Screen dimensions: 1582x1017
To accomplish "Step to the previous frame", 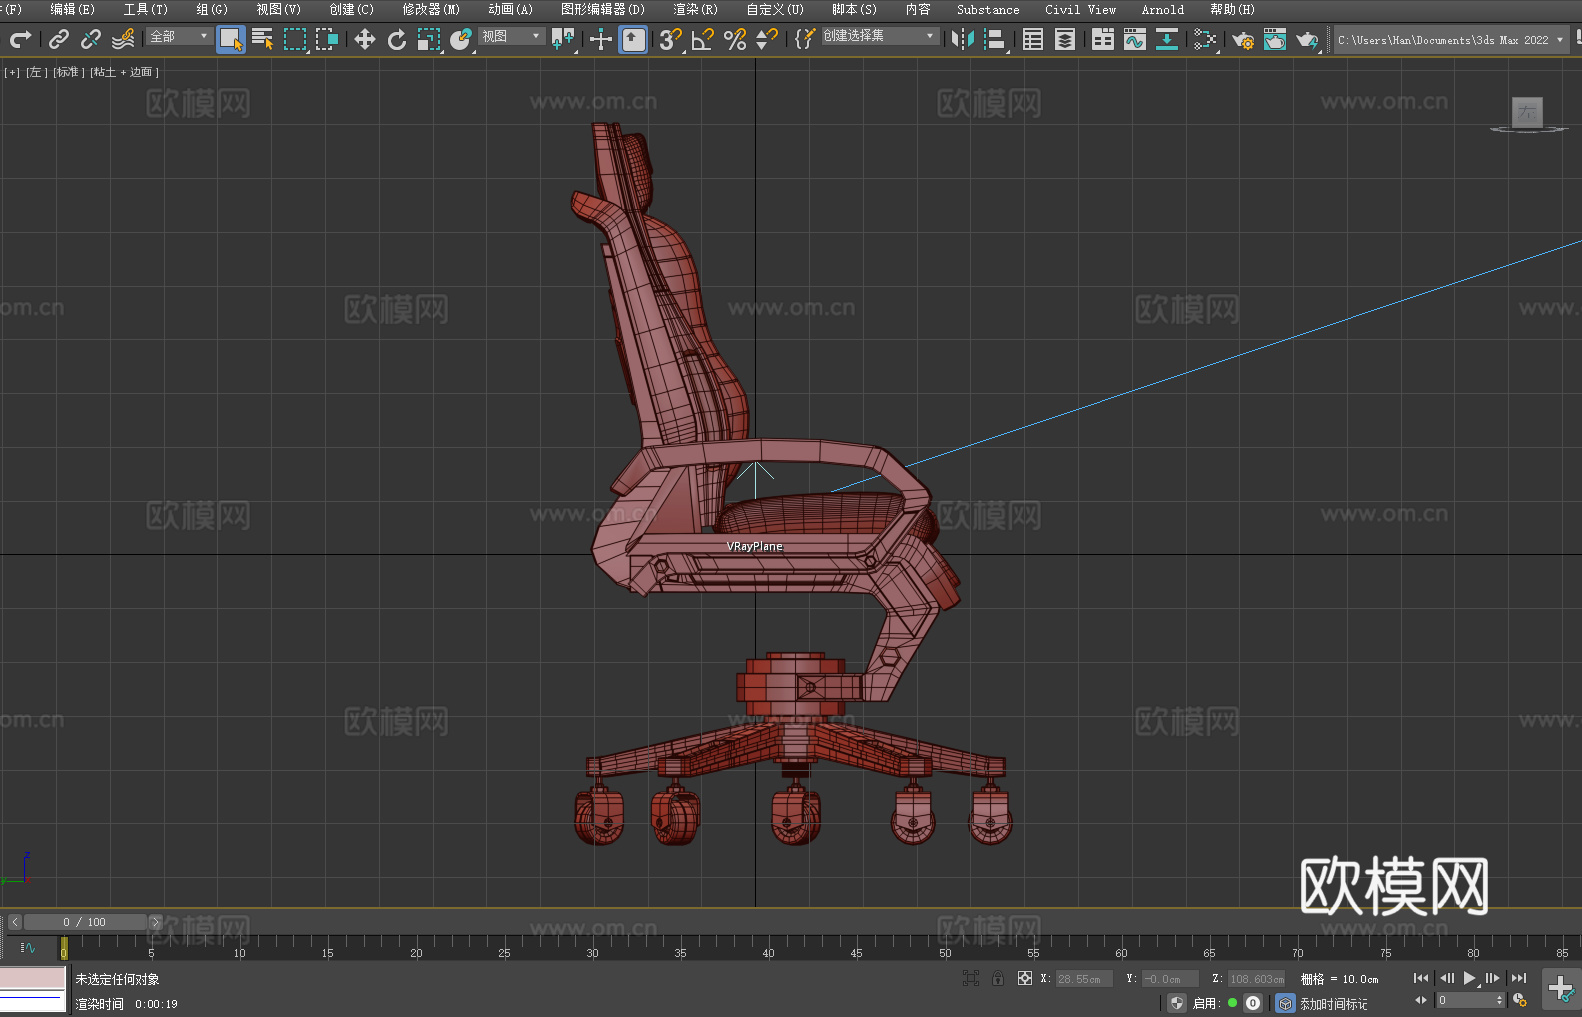I will [x=1446, y=978].
